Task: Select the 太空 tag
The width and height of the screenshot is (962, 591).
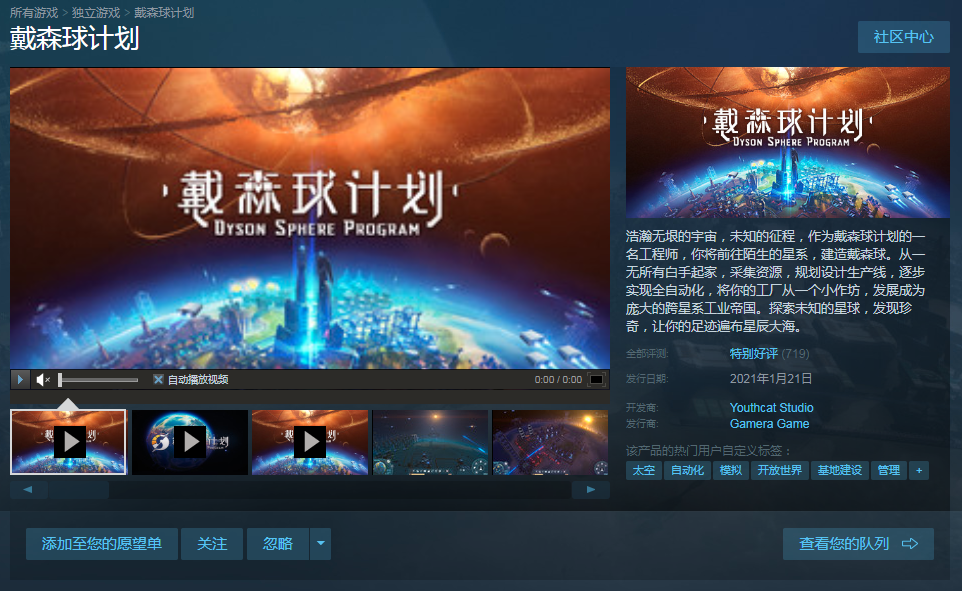Action: 643,470
